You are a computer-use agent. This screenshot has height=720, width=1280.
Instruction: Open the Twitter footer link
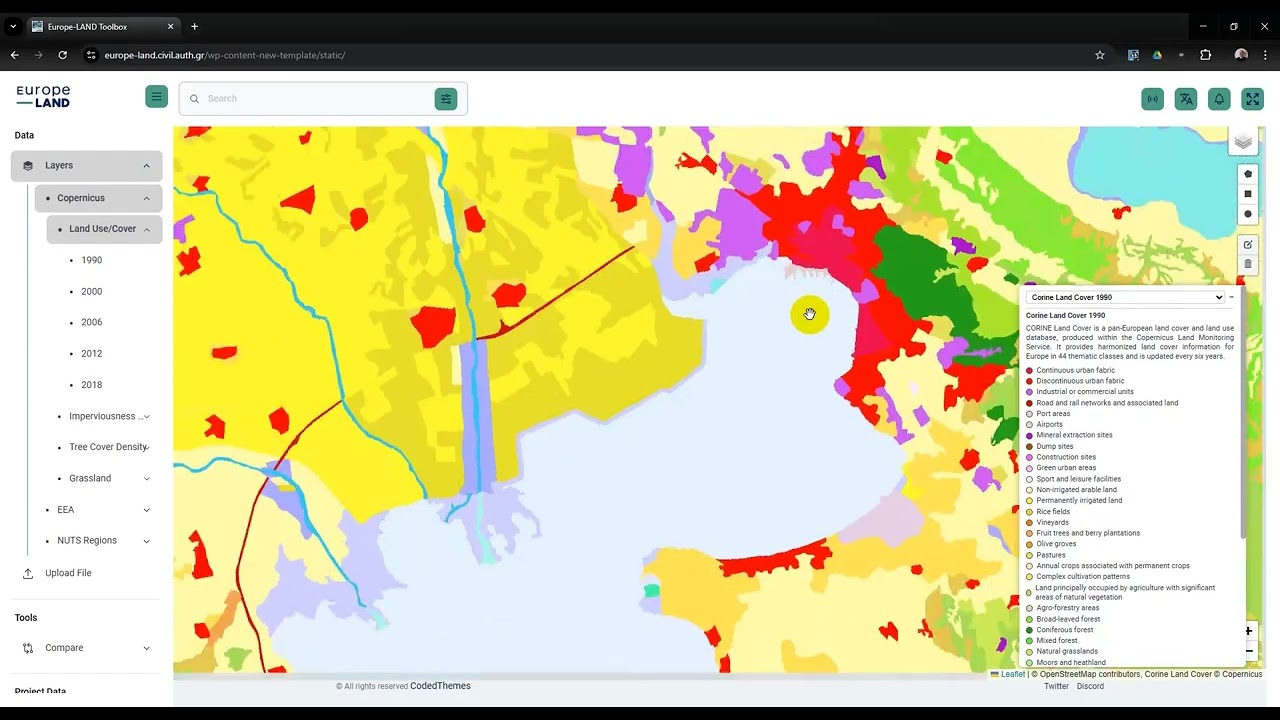[1057, 686]
